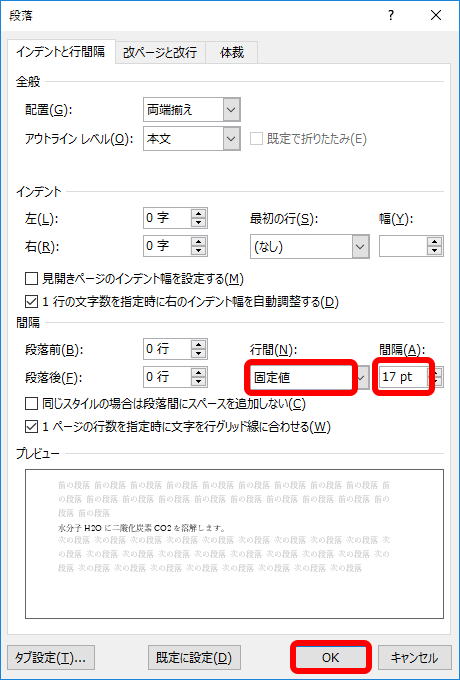Click the OK button
460x680 pixels.
[x=330, y=657]
